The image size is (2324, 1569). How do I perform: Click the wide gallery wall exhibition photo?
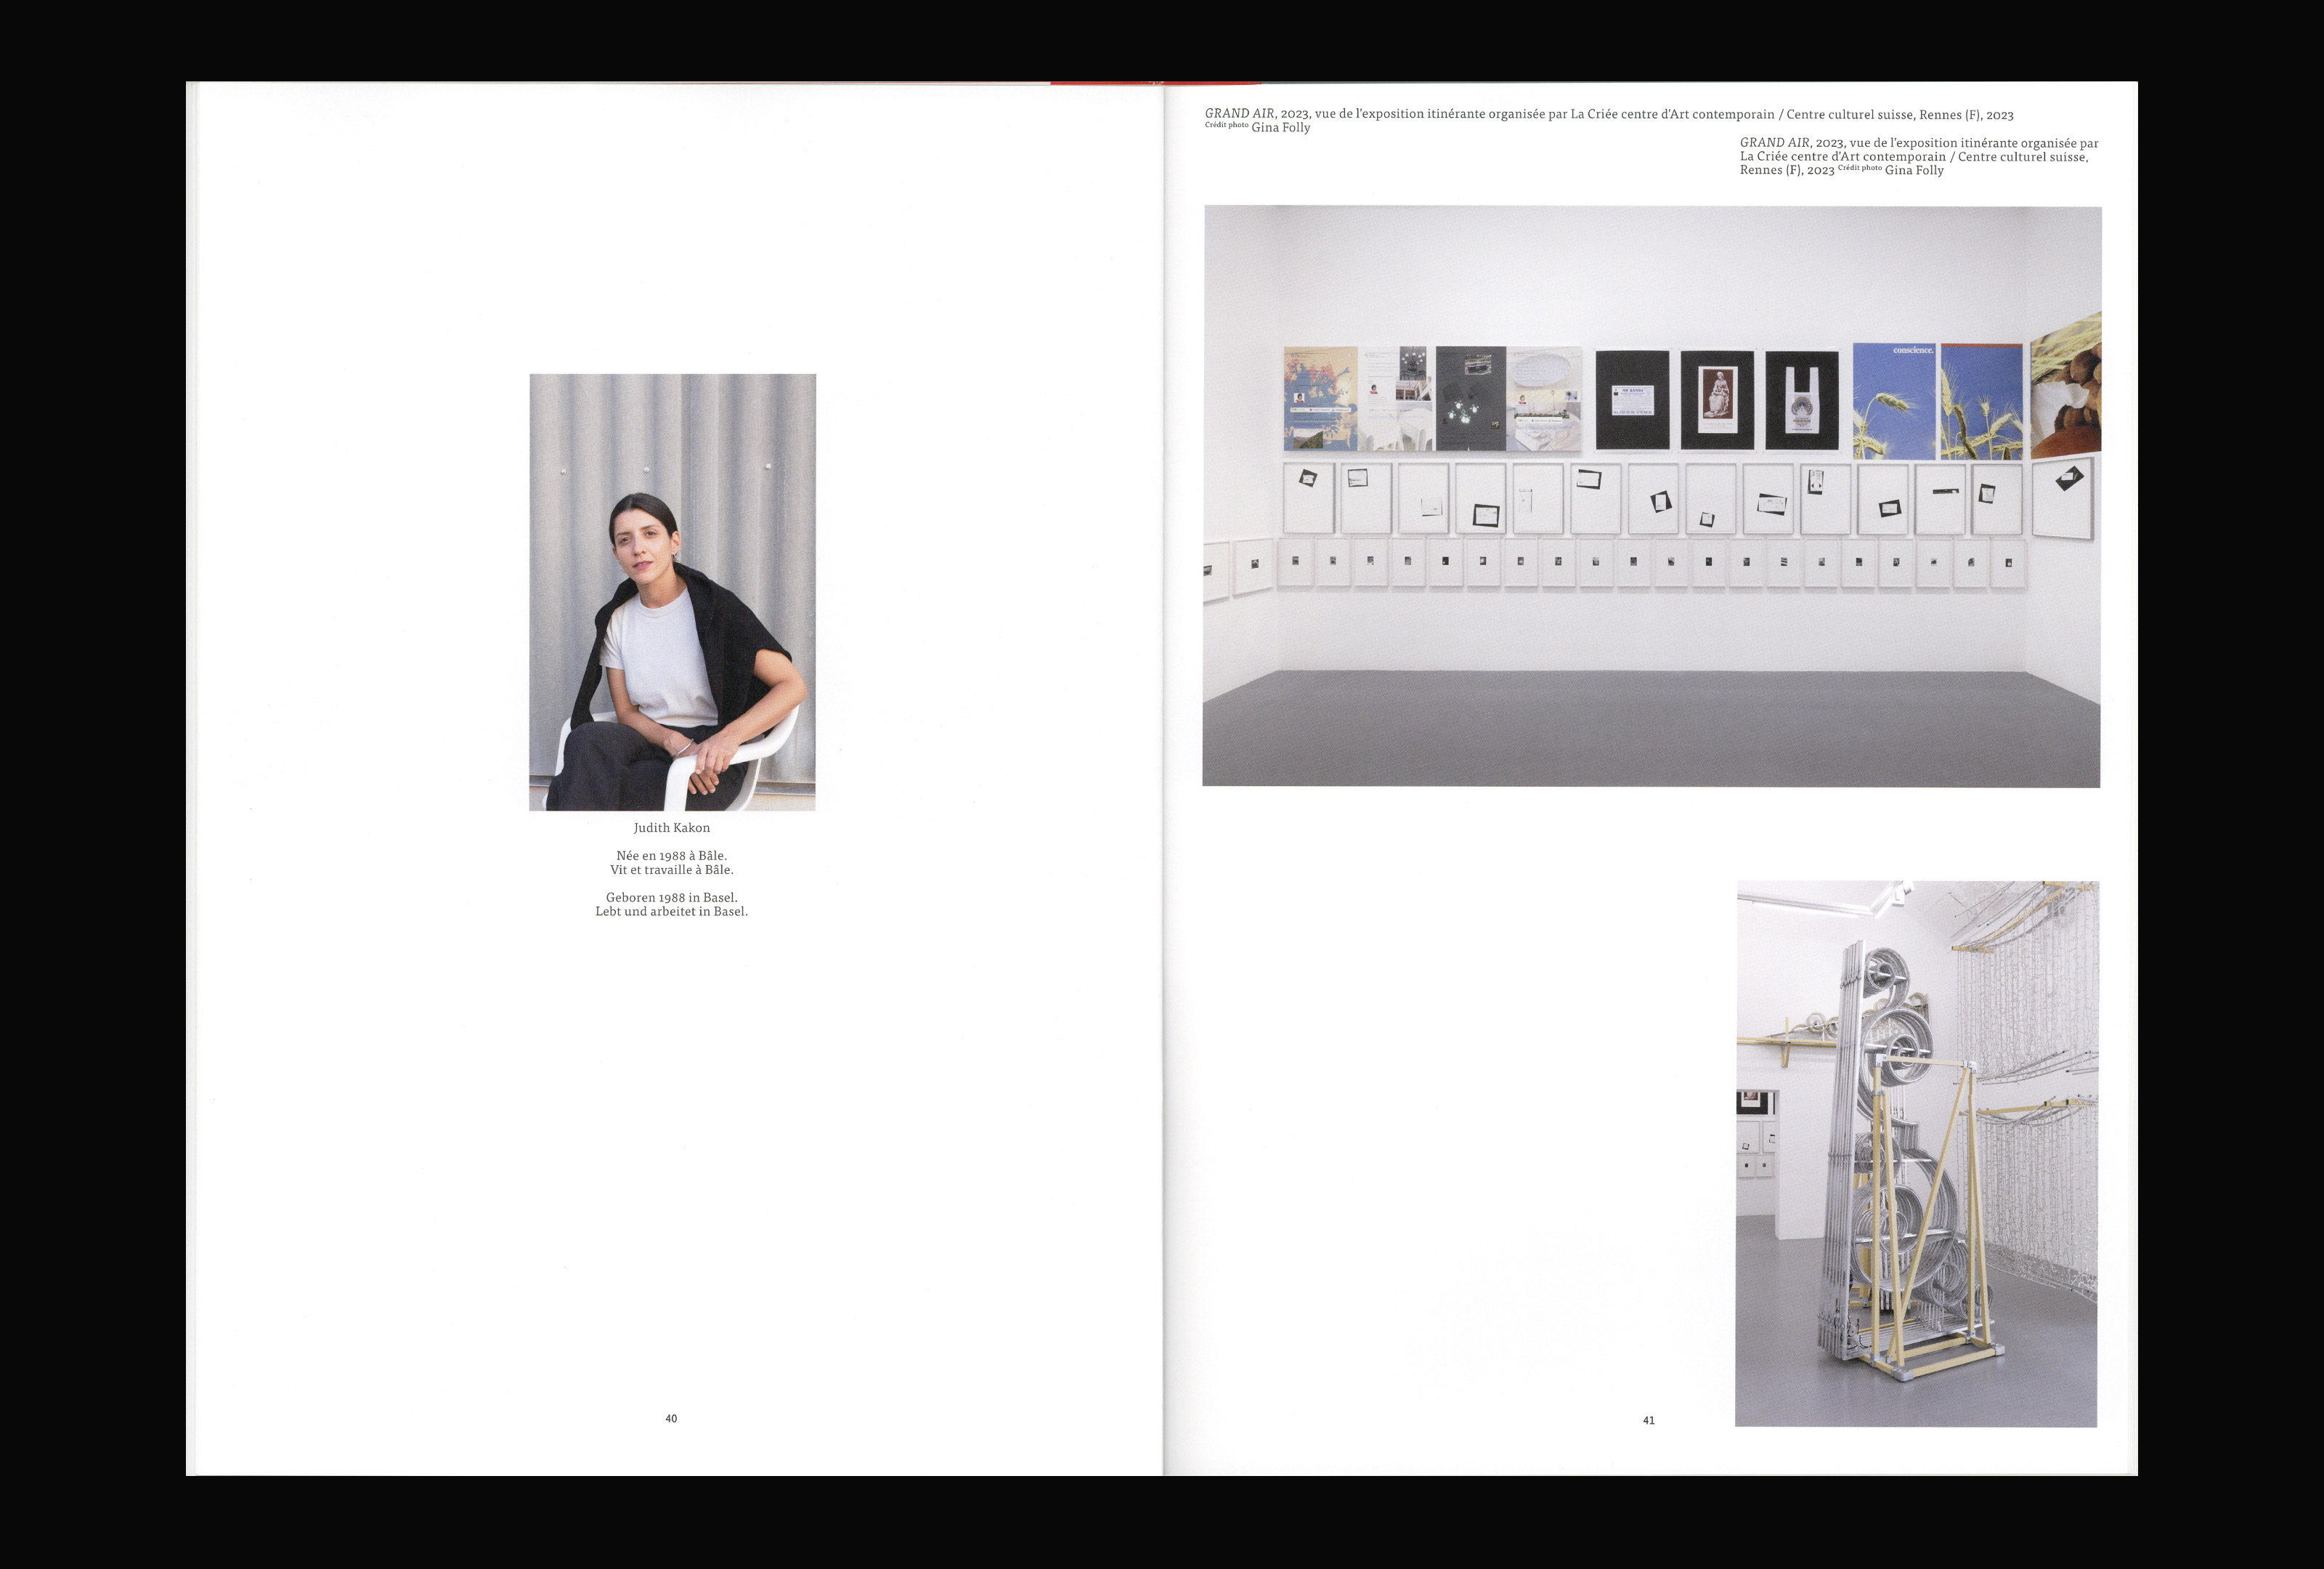(1651, 496)
